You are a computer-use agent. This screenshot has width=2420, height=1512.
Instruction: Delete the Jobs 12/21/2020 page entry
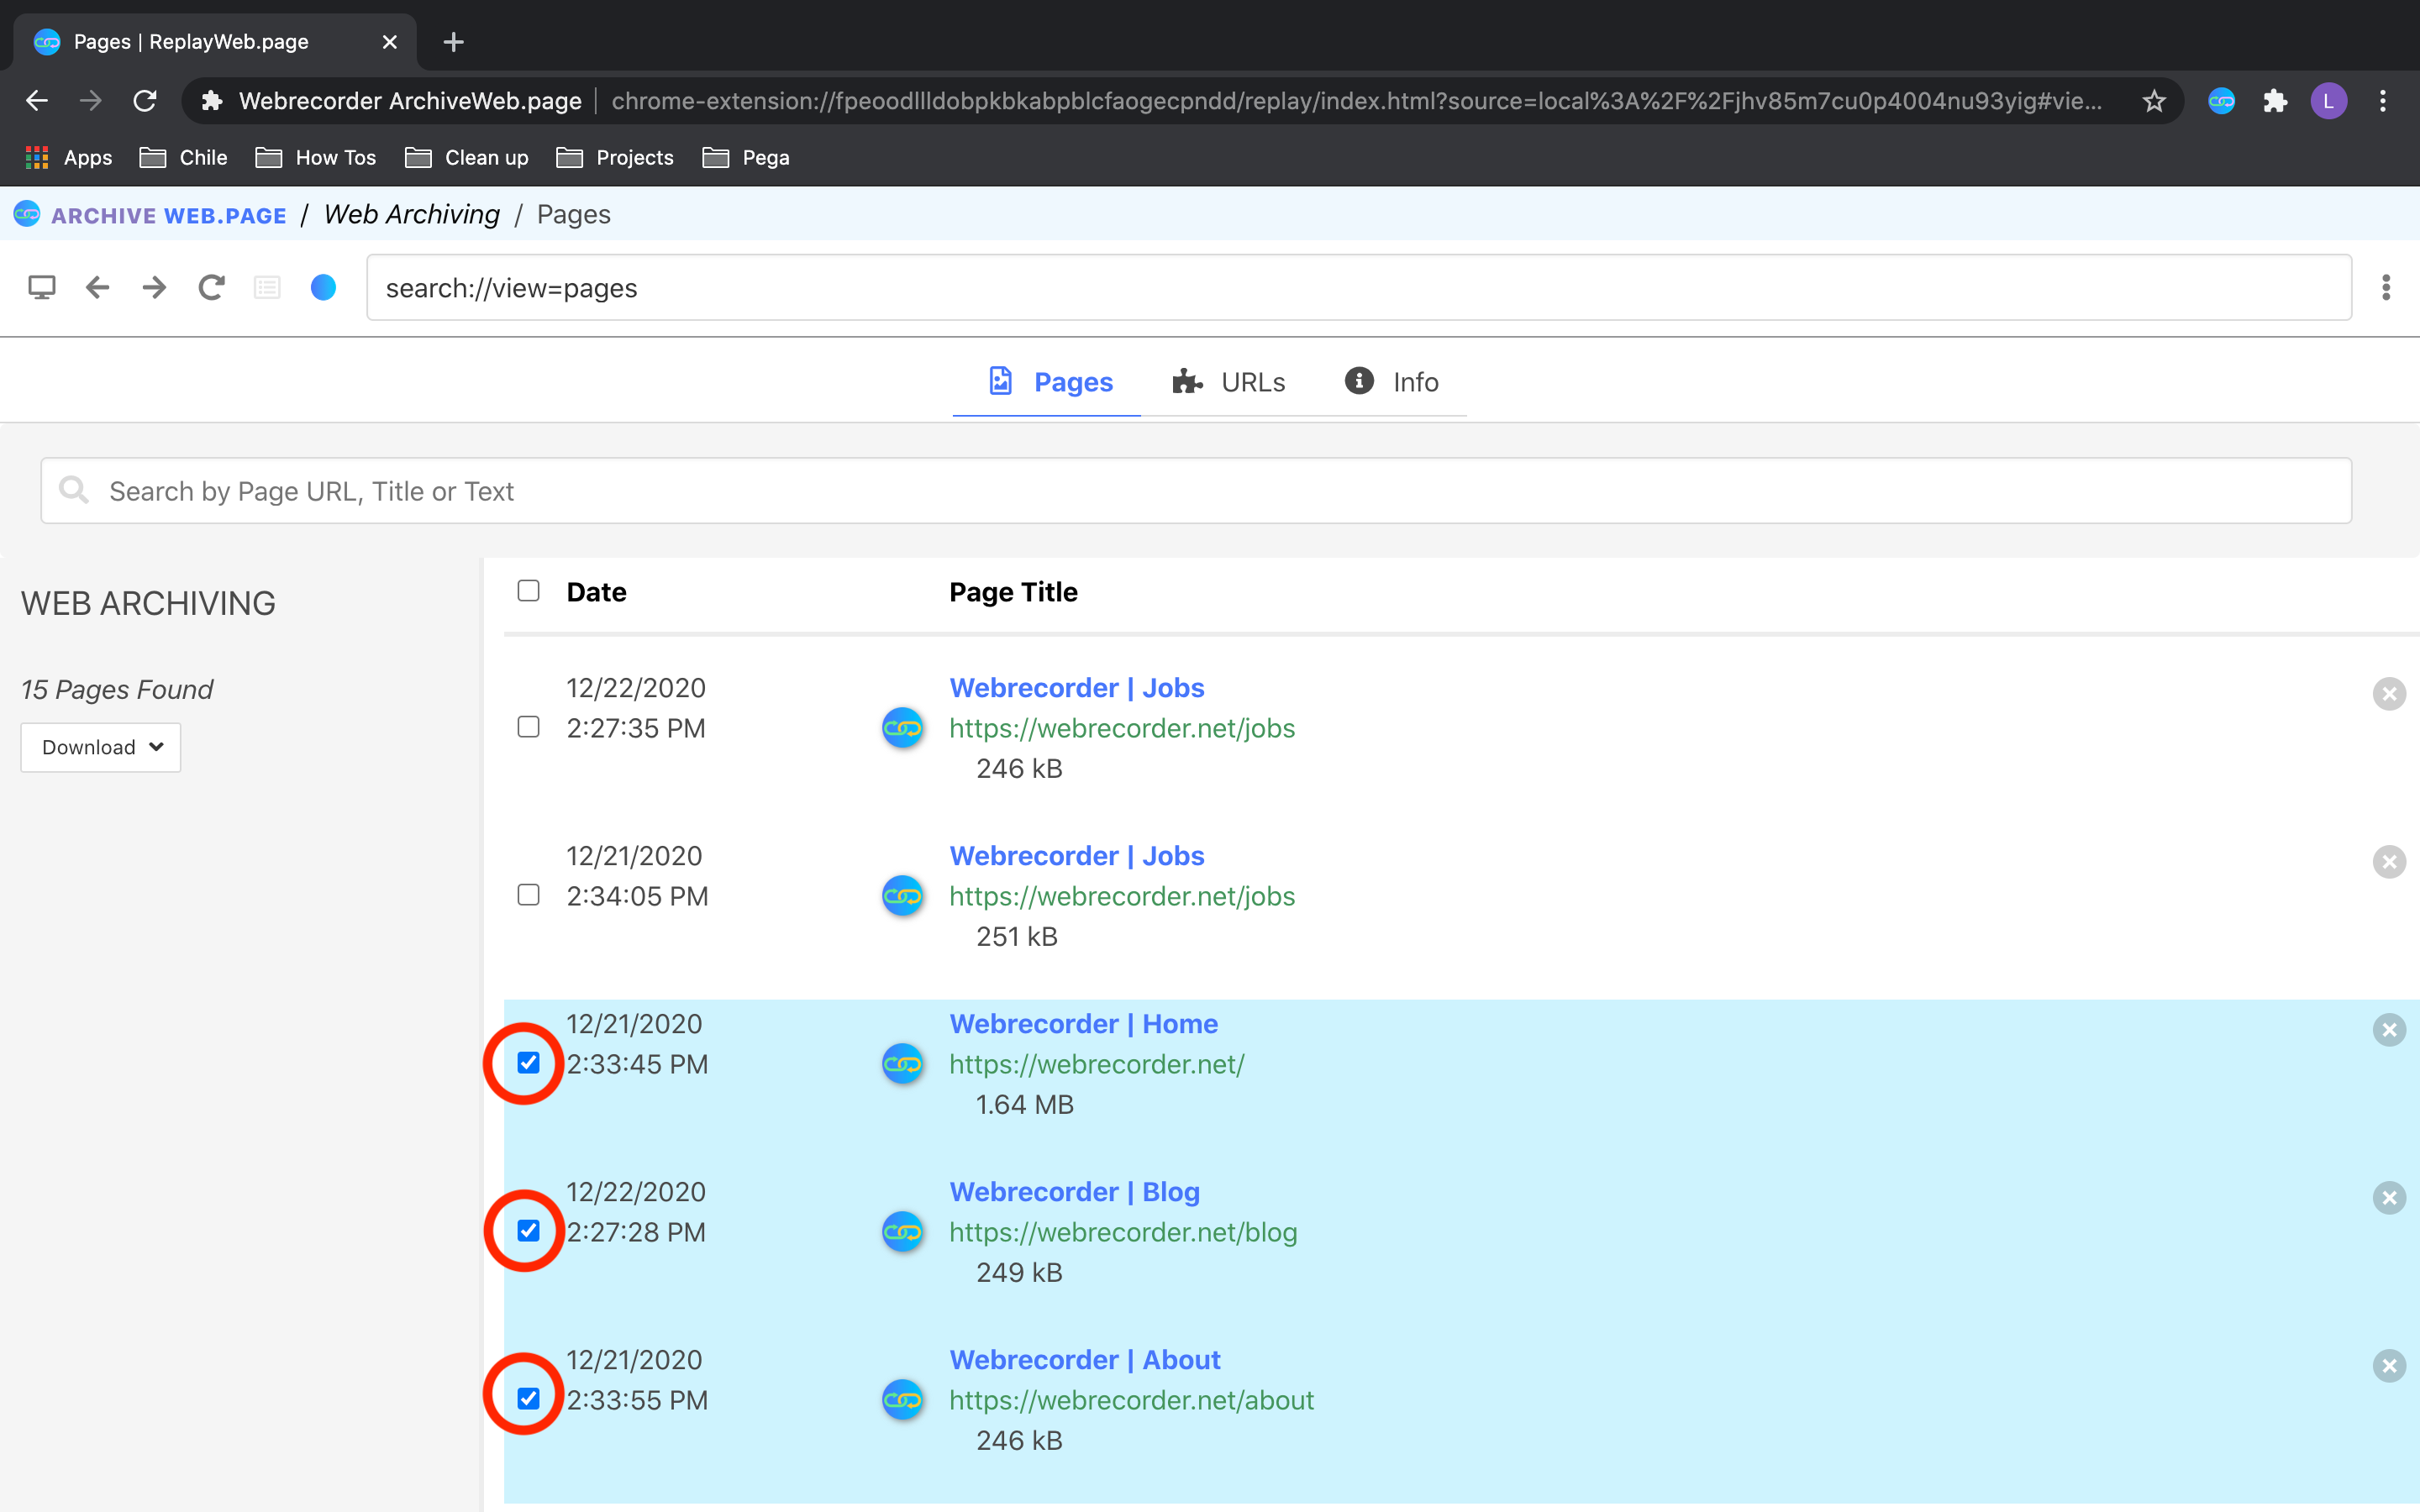tap(2389, 862)
